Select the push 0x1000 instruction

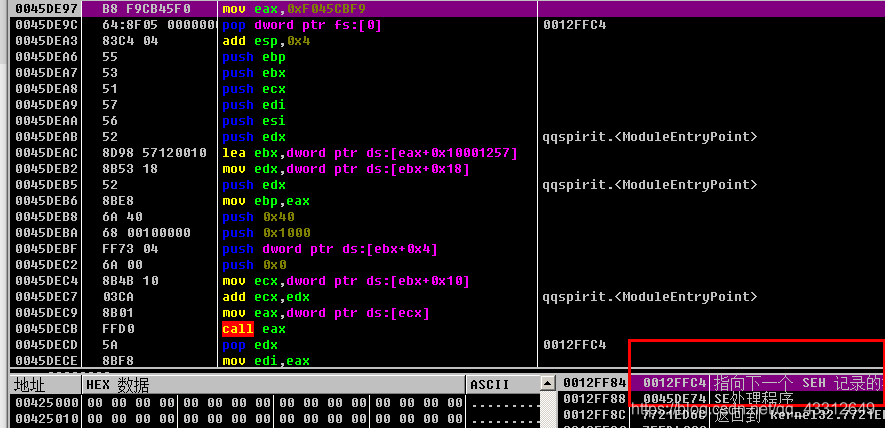pyautogui.click(x=266, y=233)
